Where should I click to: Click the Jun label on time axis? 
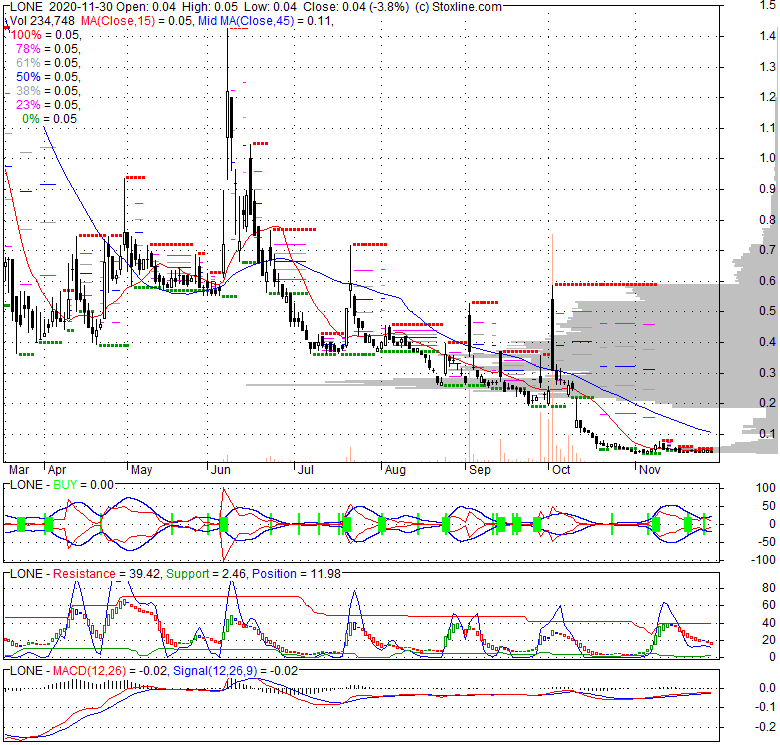[220, 470]
